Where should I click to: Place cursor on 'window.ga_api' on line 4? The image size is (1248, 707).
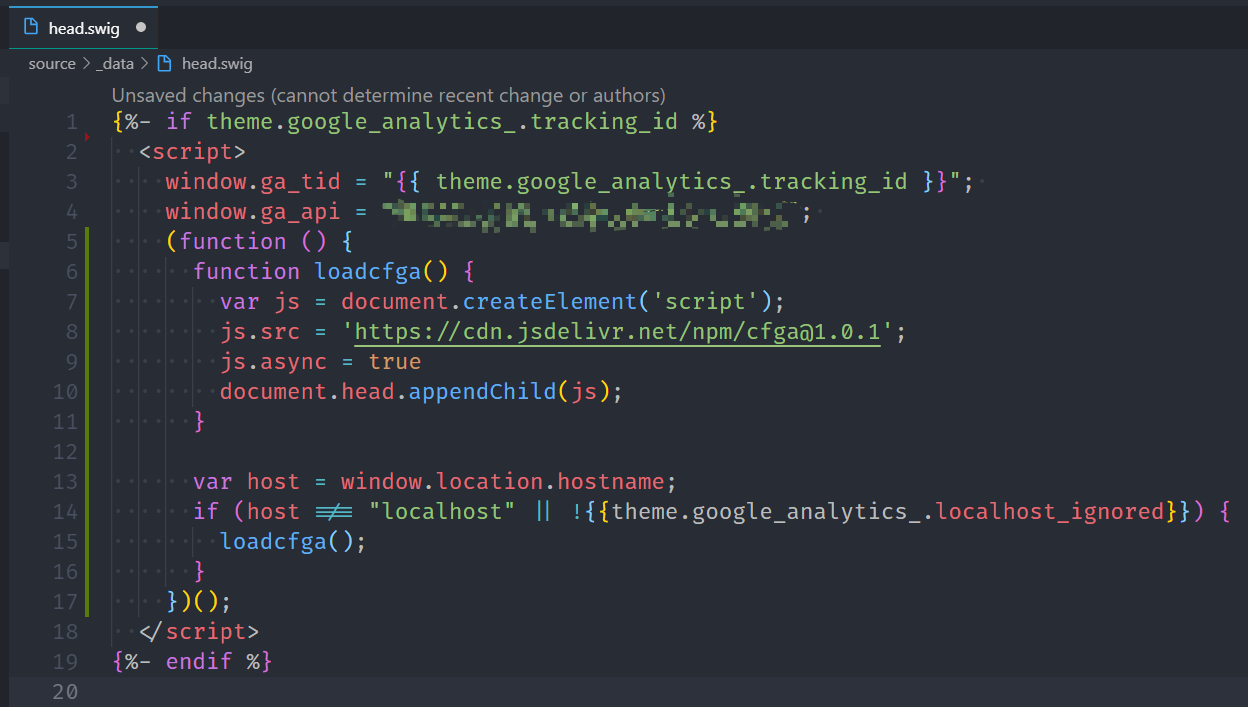[x=253, y=212]
